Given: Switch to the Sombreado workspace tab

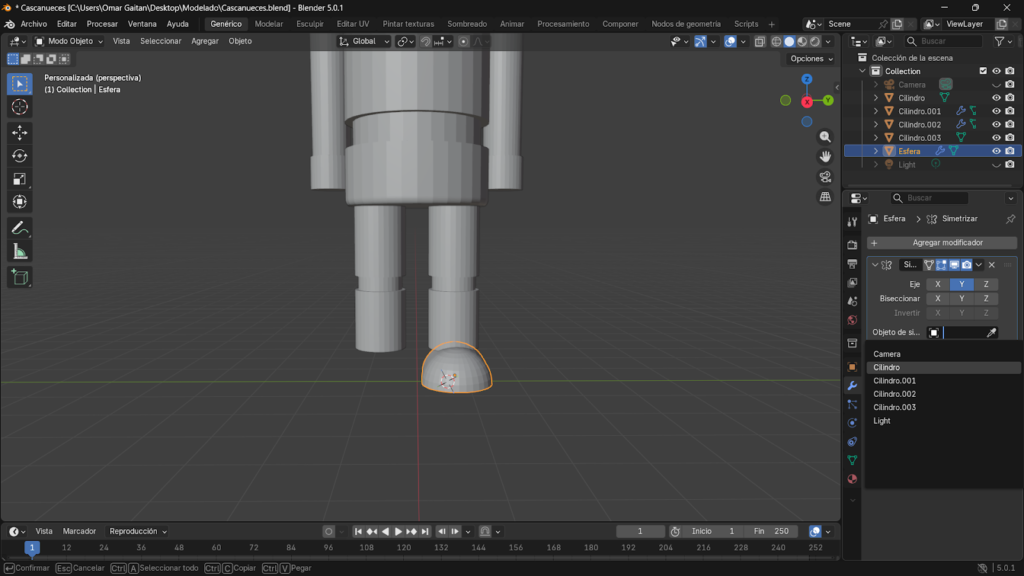Looking at the screenshot, I should point(467,23).
